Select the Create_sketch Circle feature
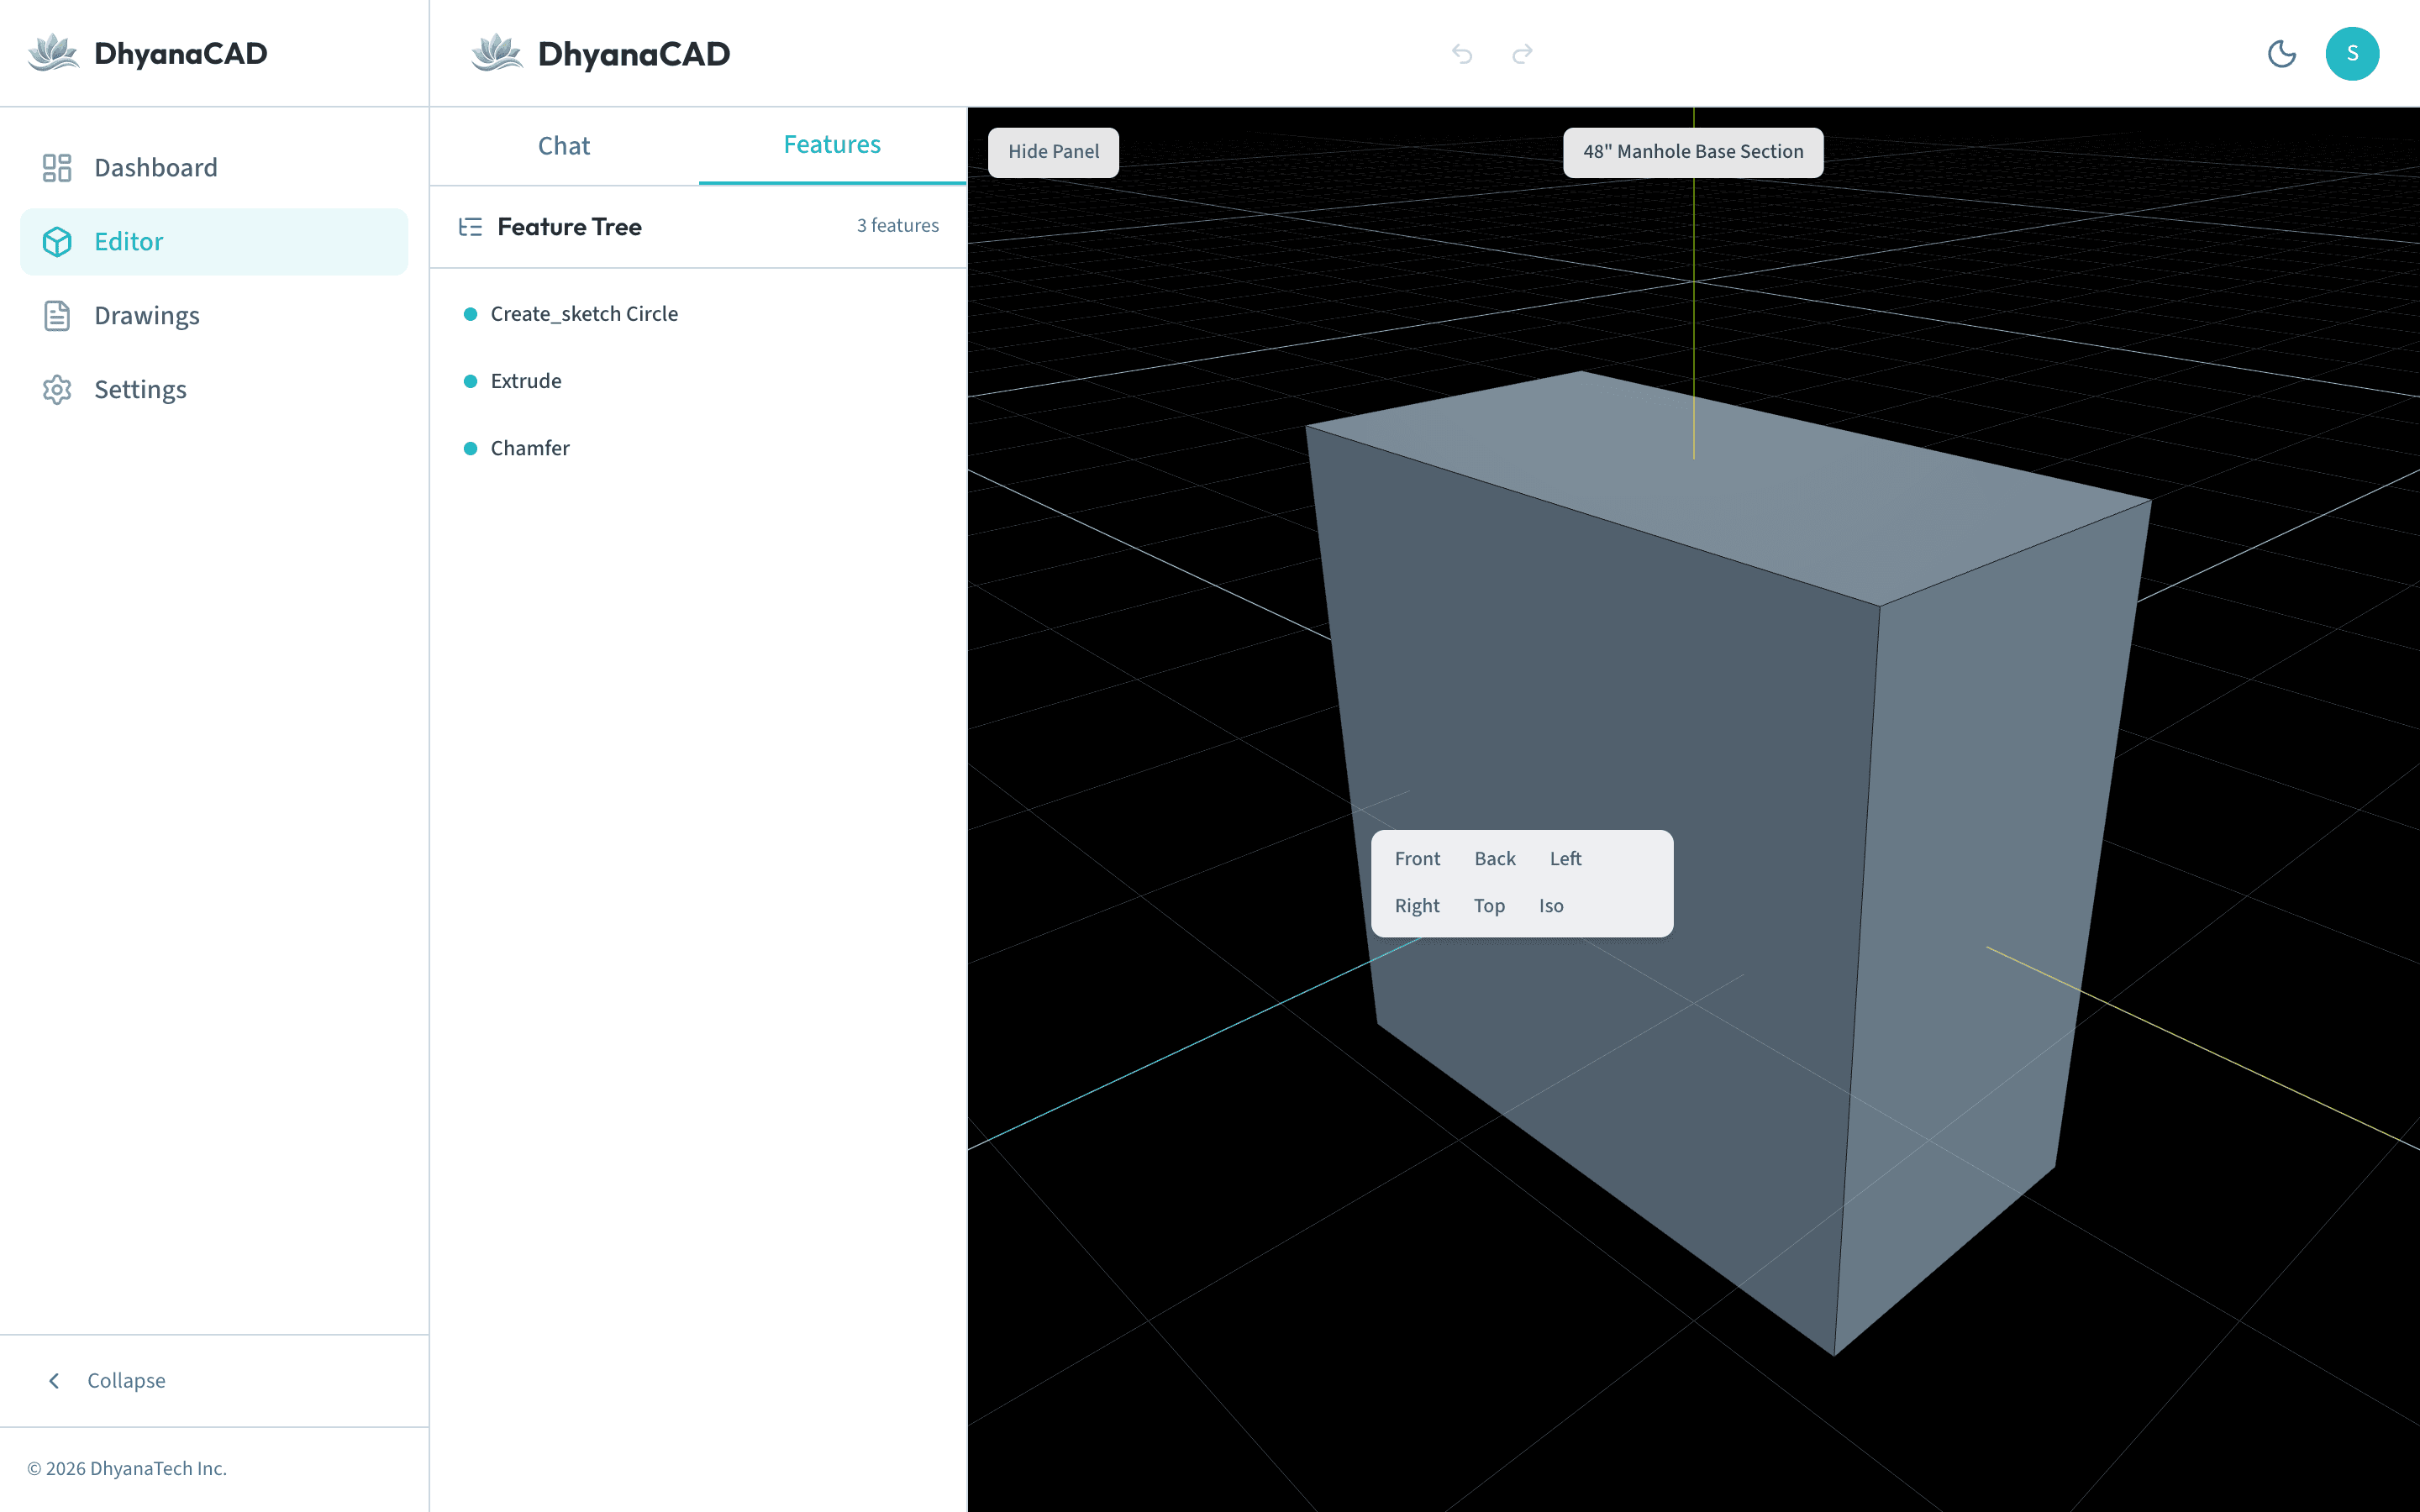Image resolution: width=2420 pixels, height=1512 pixels. point(698,314)
